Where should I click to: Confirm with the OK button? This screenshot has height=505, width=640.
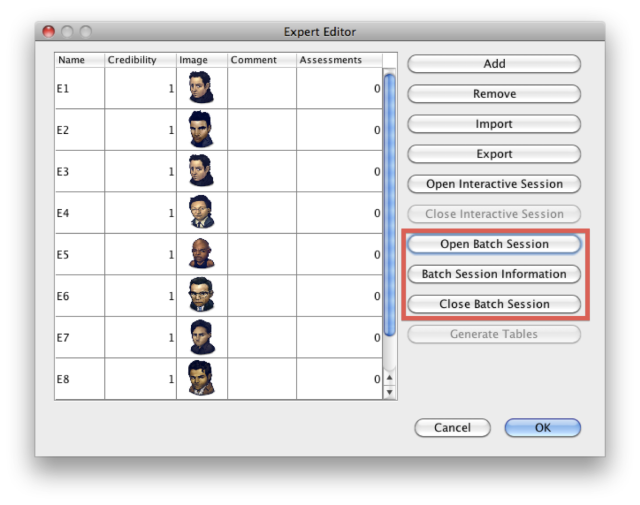542,427
